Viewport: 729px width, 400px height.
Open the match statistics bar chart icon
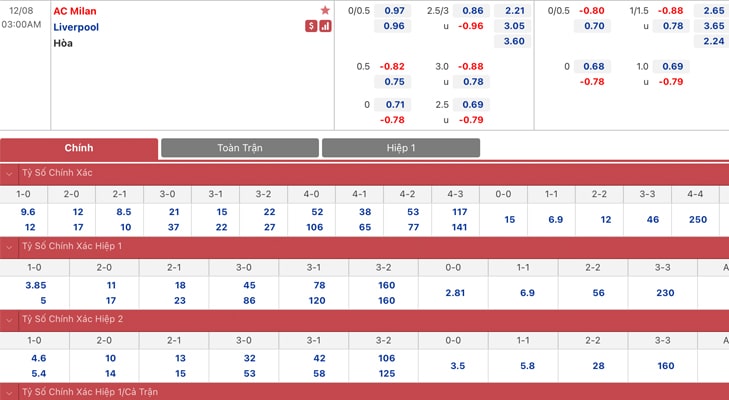(x=325, y=26)
